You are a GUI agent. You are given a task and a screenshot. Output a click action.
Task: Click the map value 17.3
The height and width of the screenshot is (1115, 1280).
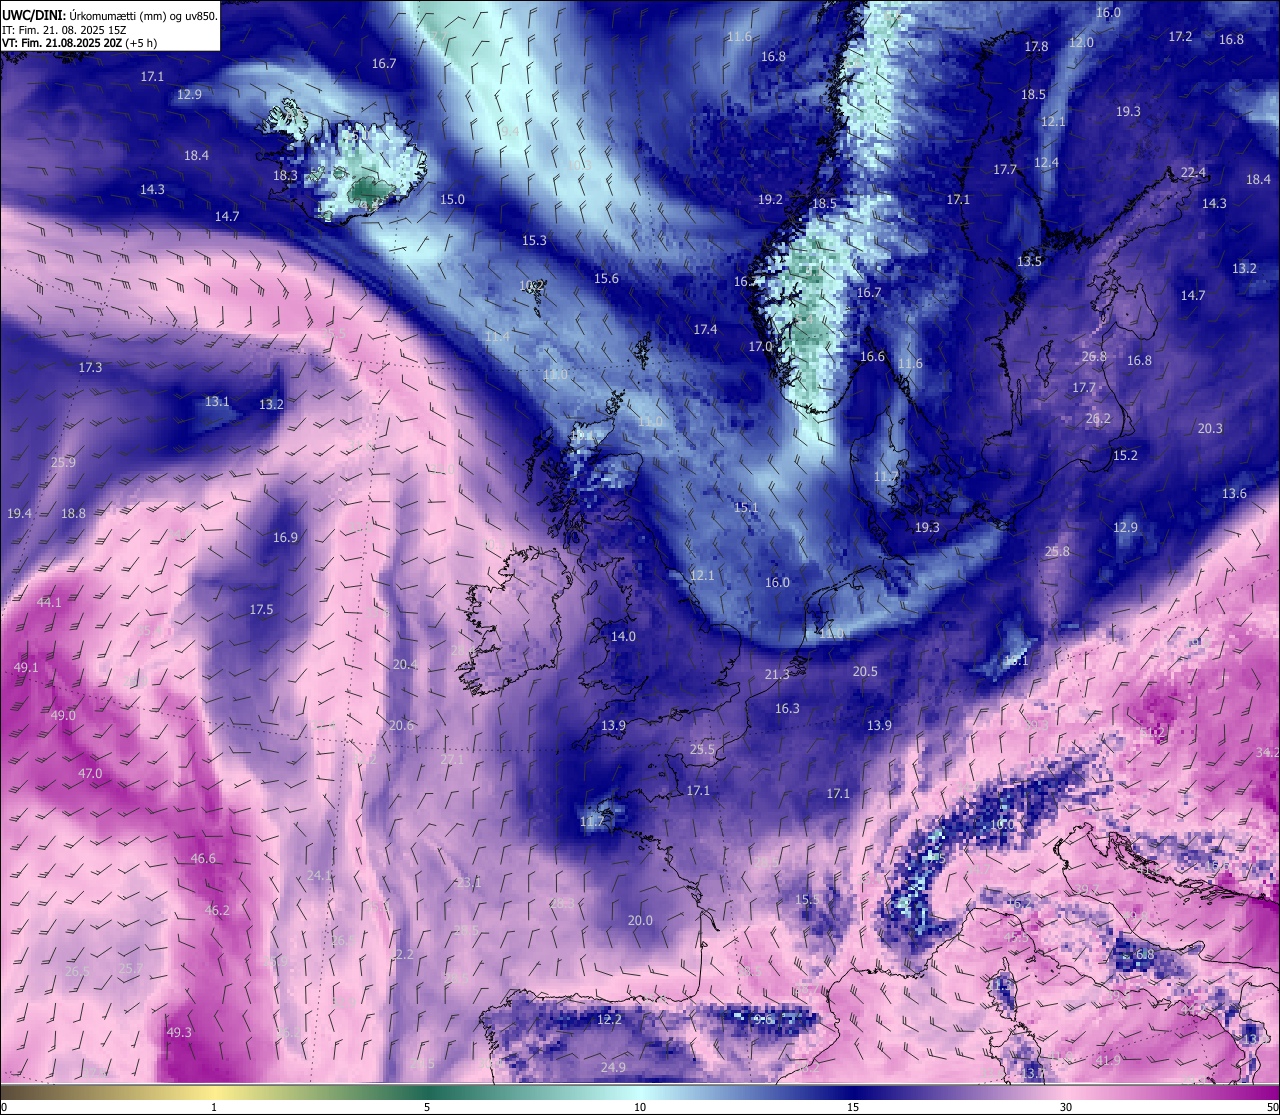[x=90, y=367]
